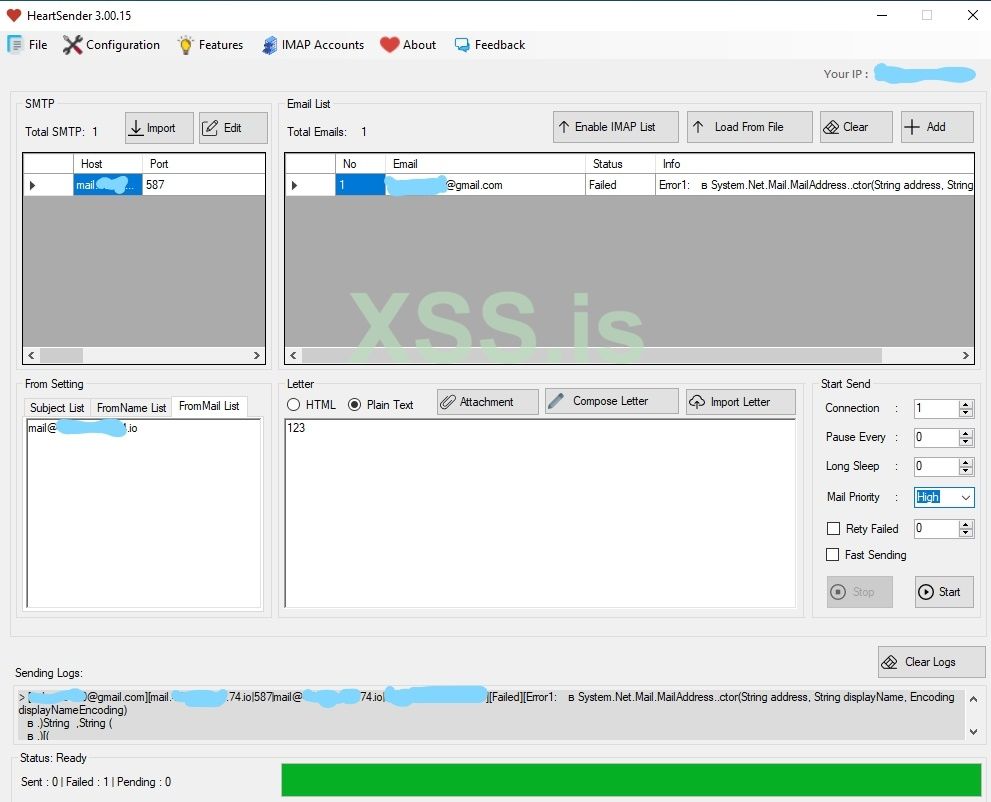Clear the sending logs
991x802 pixels.
coord(931,662)
